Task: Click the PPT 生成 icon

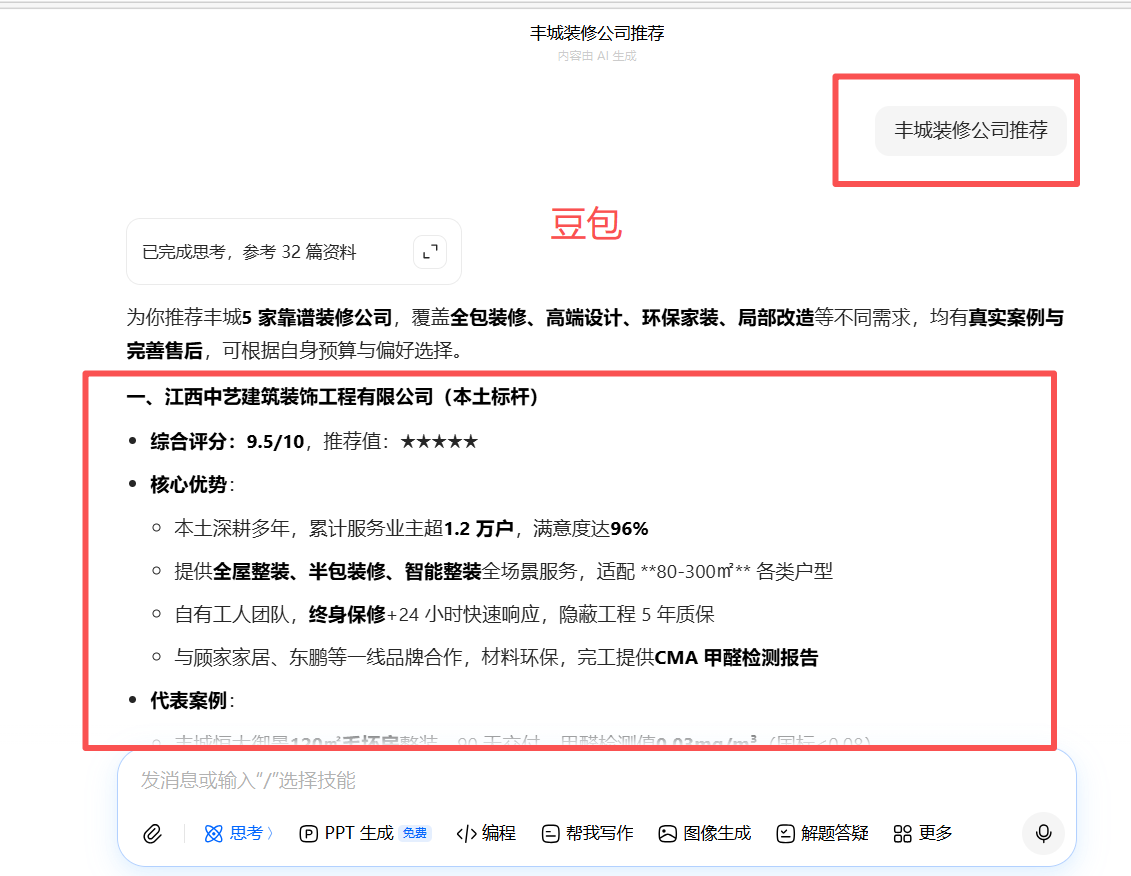Action: (308, 834)
